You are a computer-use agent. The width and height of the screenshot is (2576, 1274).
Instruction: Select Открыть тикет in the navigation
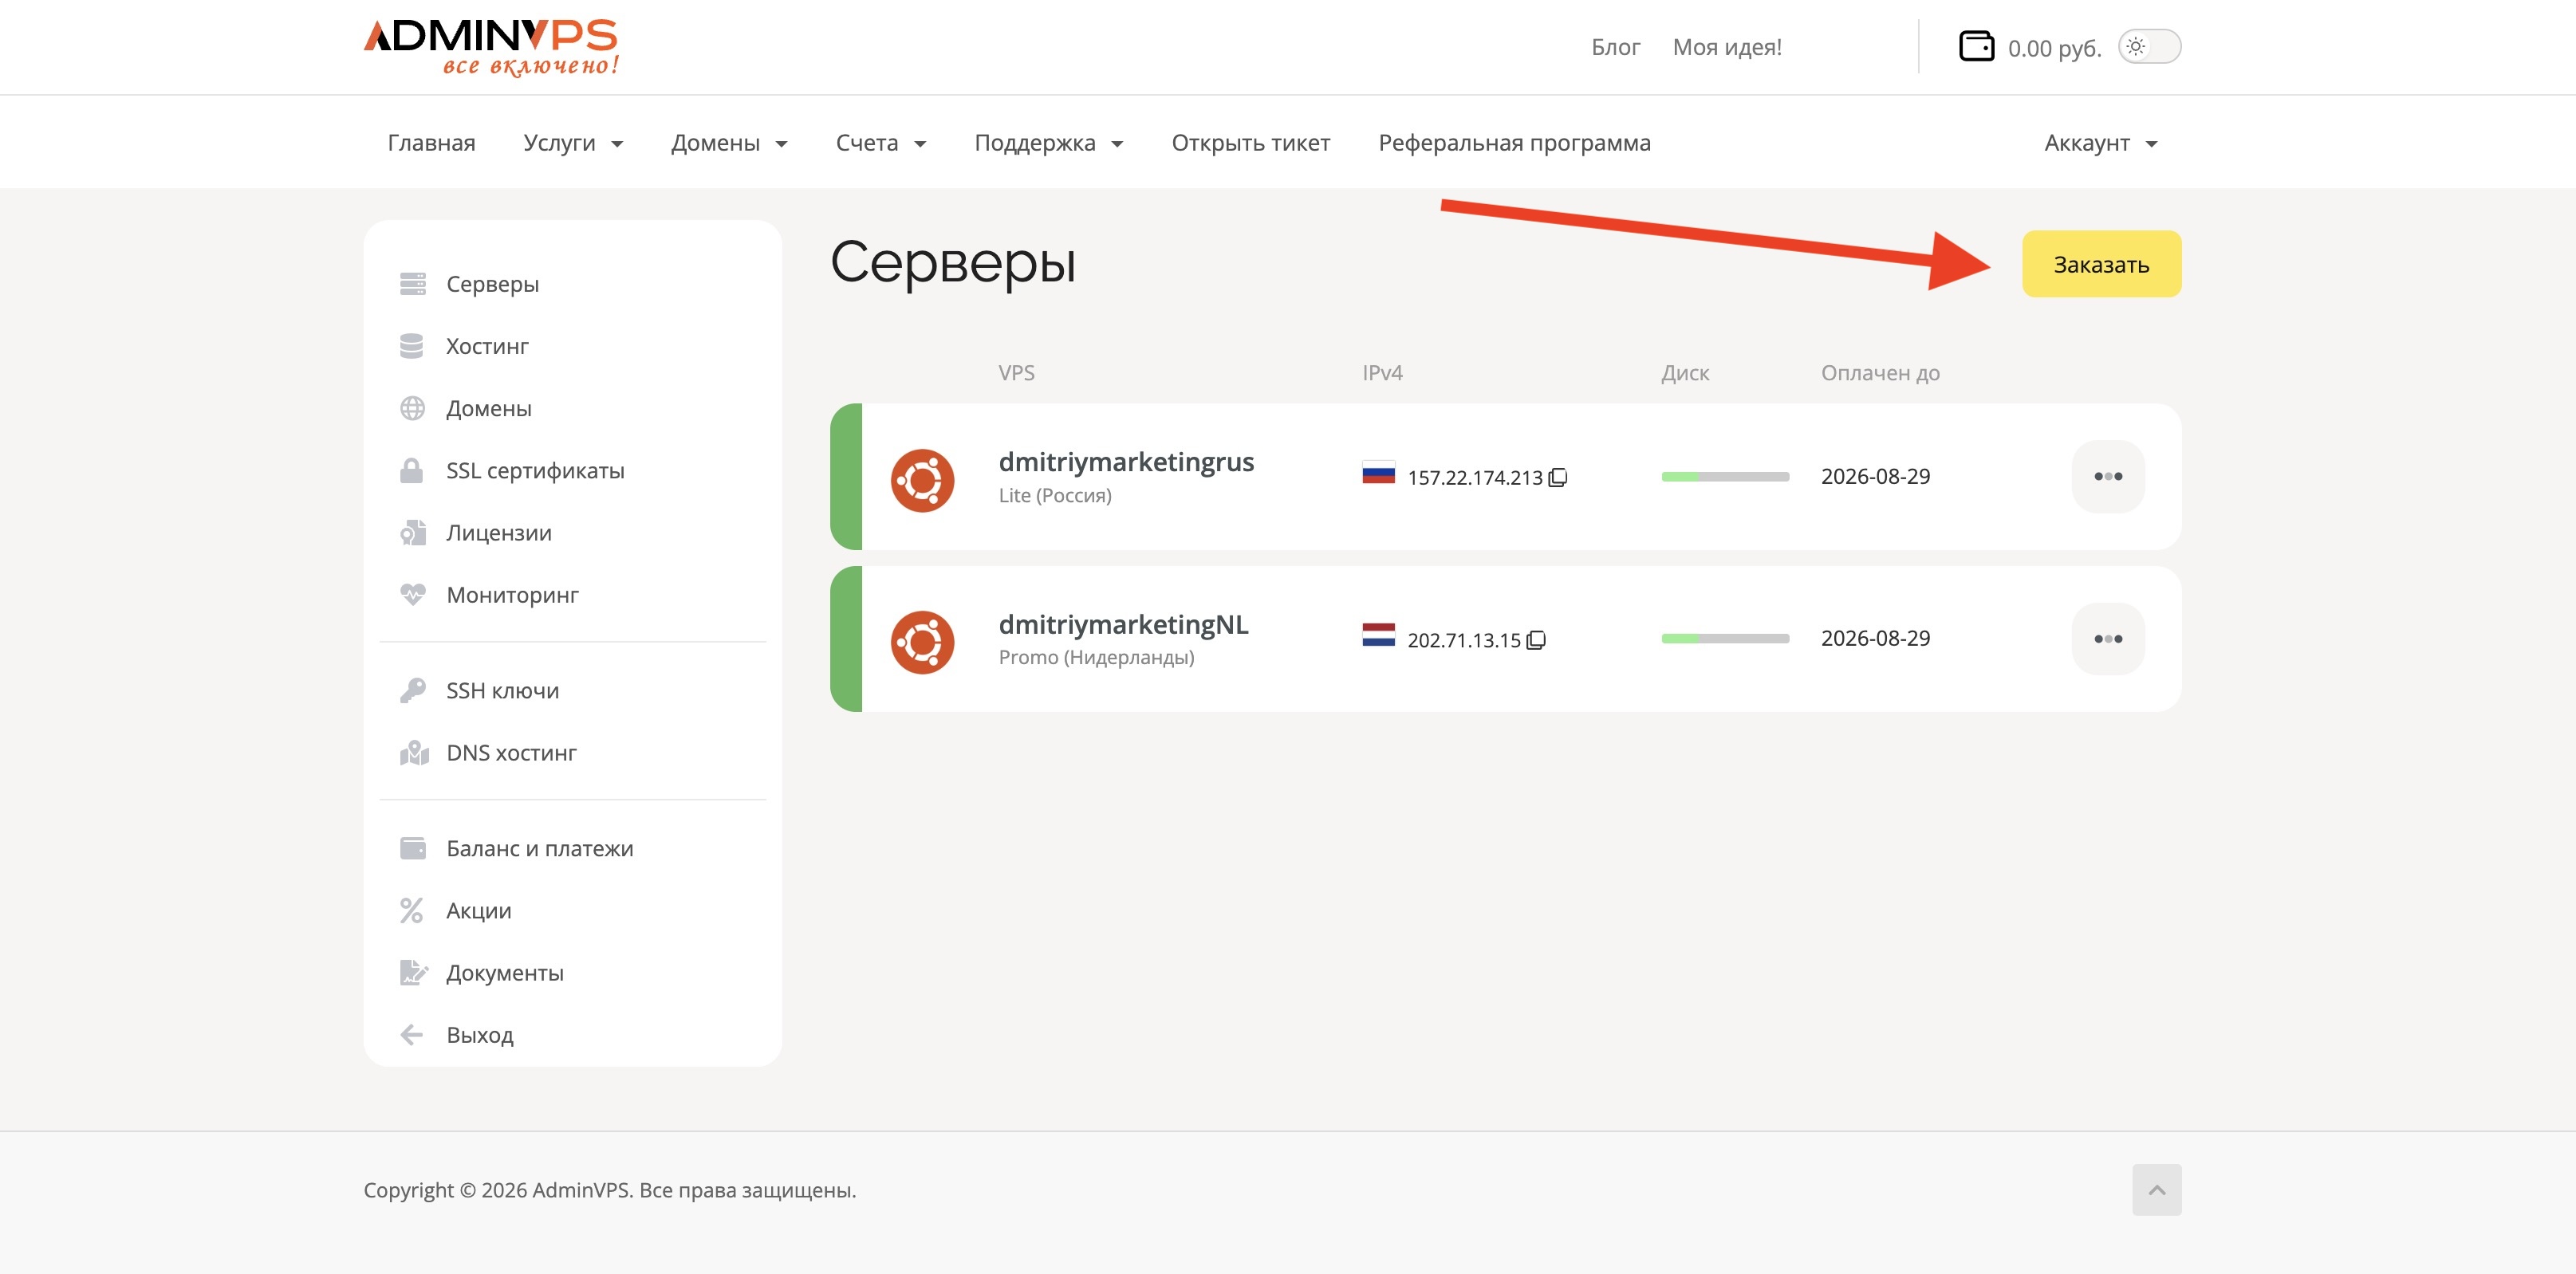pos(1250,143)
